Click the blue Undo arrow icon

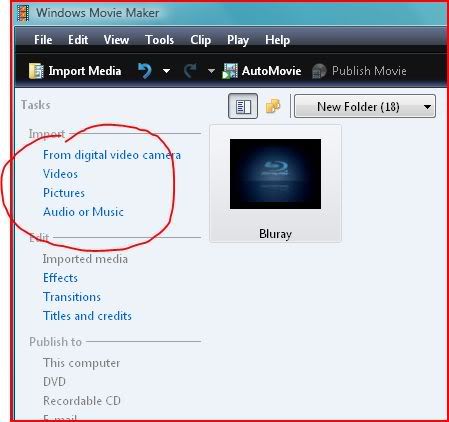tap(145, 71)
